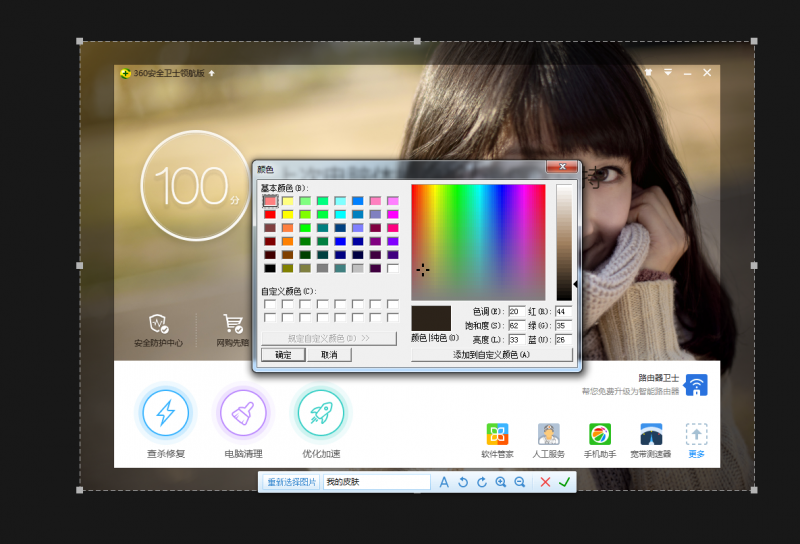This screenshot has height=544, width=800.
Task: Open 软件管家 software manager icon
Action: click(x=497, y=434)
